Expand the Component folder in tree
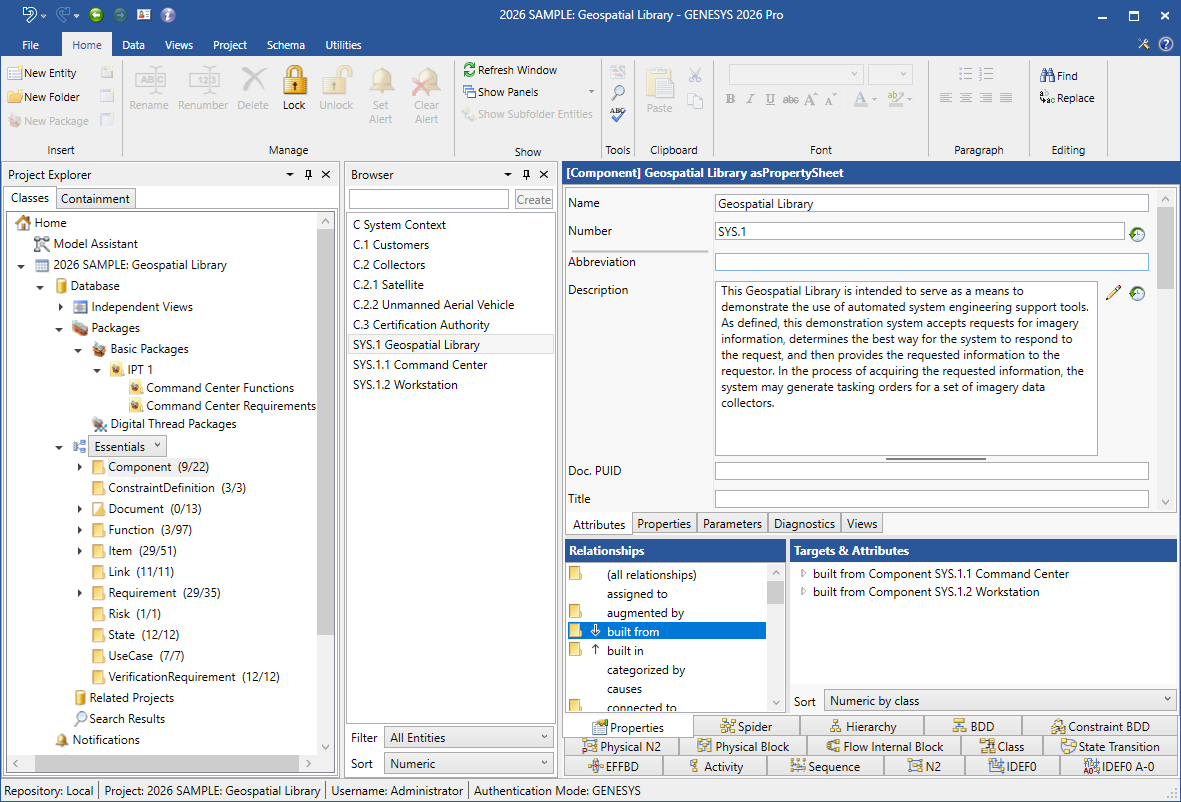 coord(80,467)
